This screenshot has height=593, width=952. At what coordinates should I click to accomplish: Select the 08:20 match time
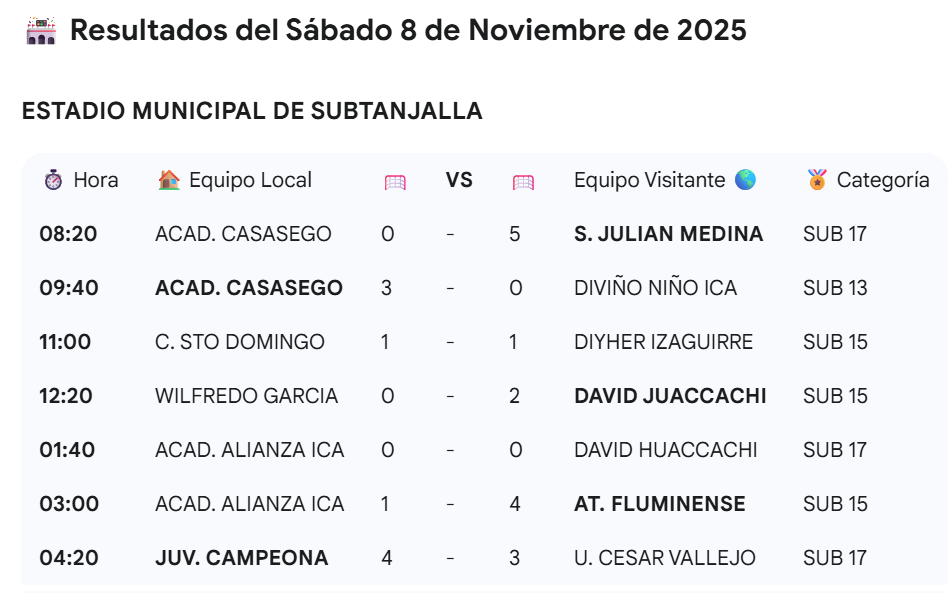[x=68, y=234]
